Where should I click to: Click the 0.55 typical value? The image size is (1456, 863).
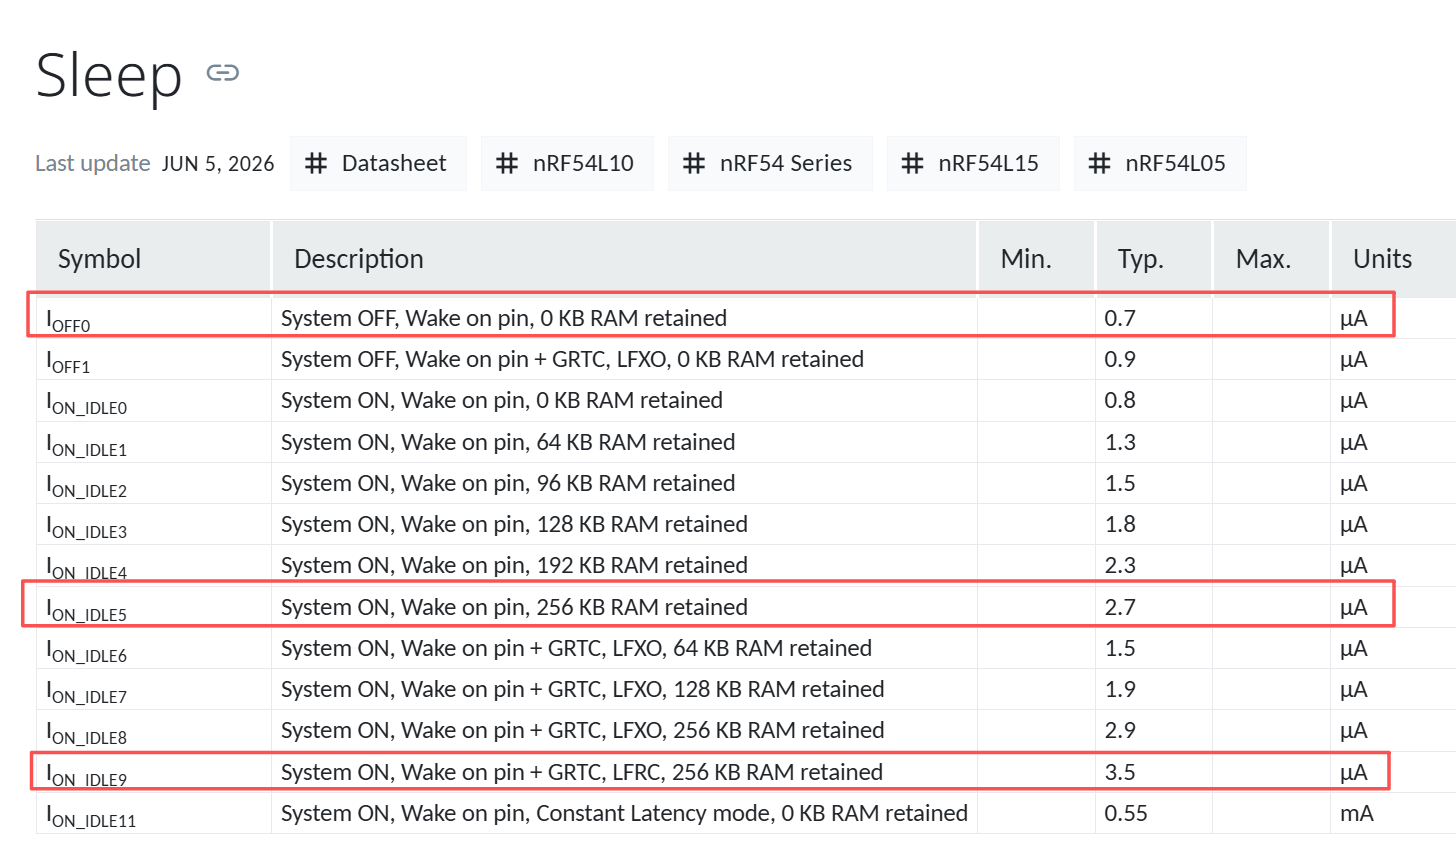point(1126,813)
